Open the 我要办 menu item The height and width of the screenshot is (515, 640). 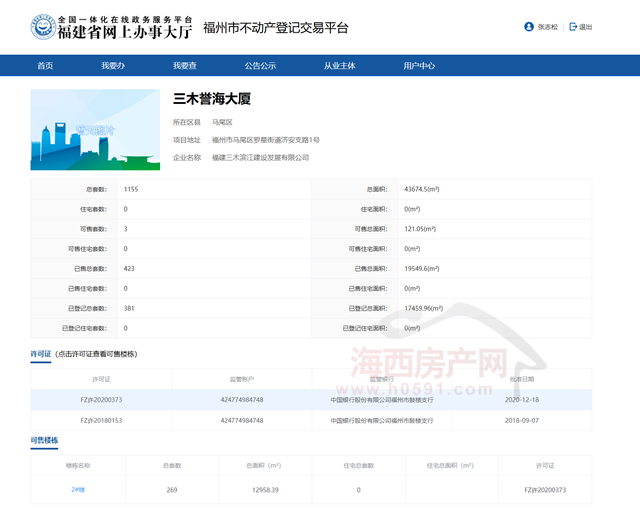pos(112,66)
